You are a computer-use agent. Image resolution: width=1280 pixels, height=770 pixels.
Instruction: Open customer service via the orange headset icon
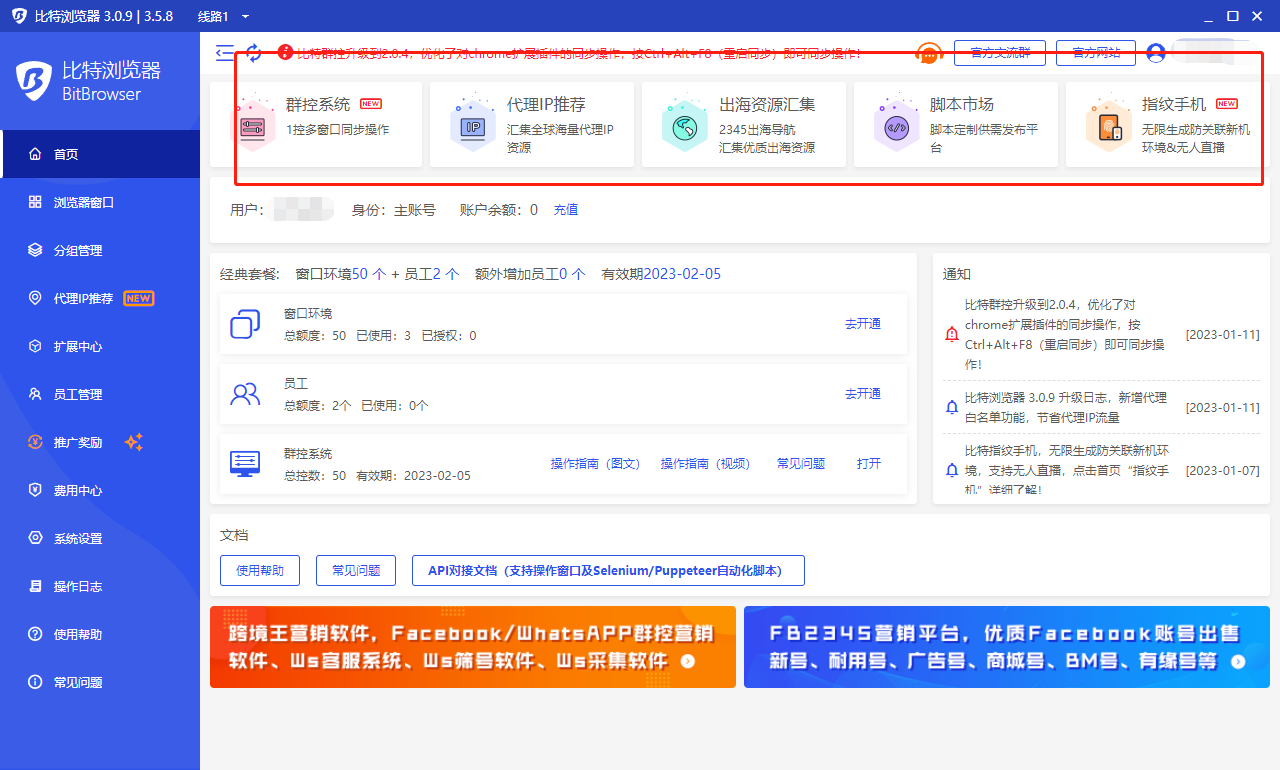pos(930,53)
